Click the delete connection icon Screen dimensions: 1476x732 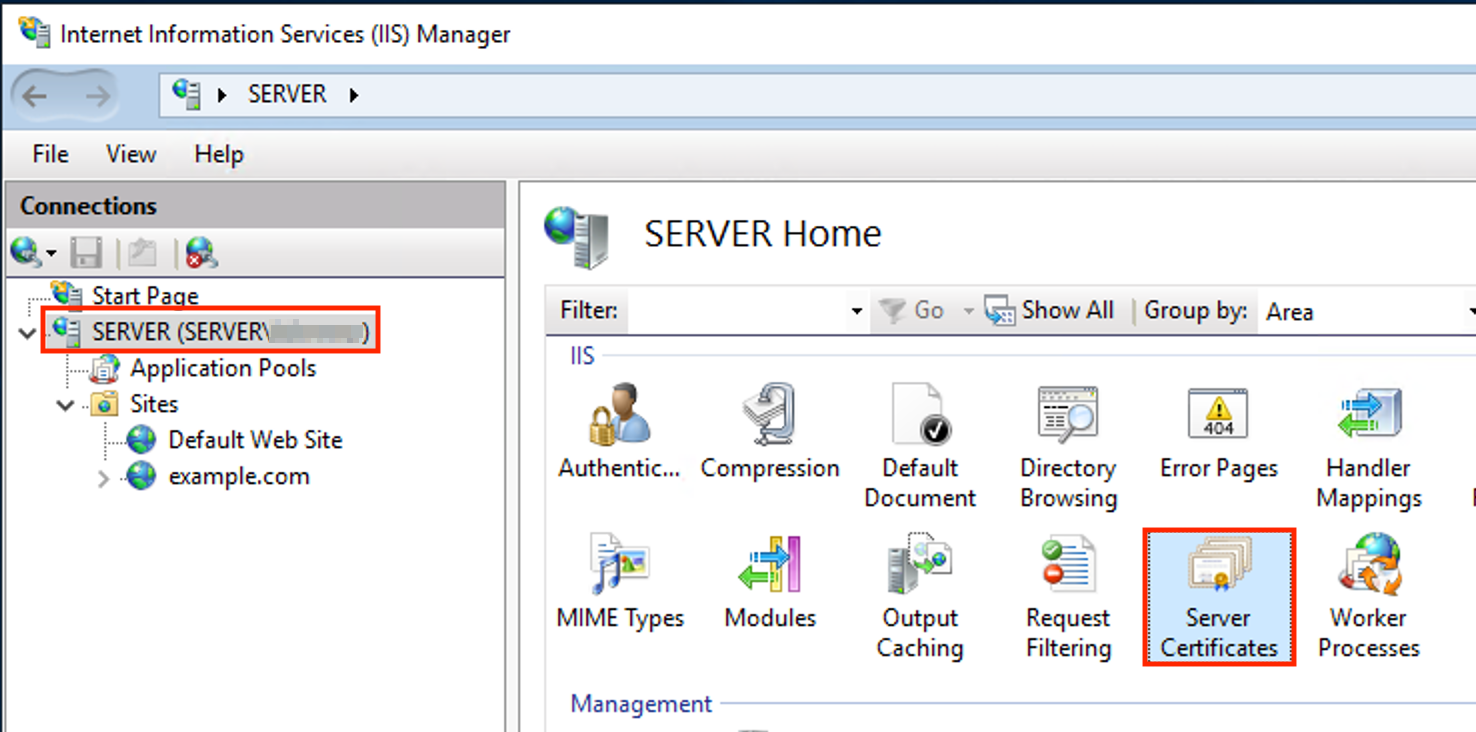coord(200,252)
